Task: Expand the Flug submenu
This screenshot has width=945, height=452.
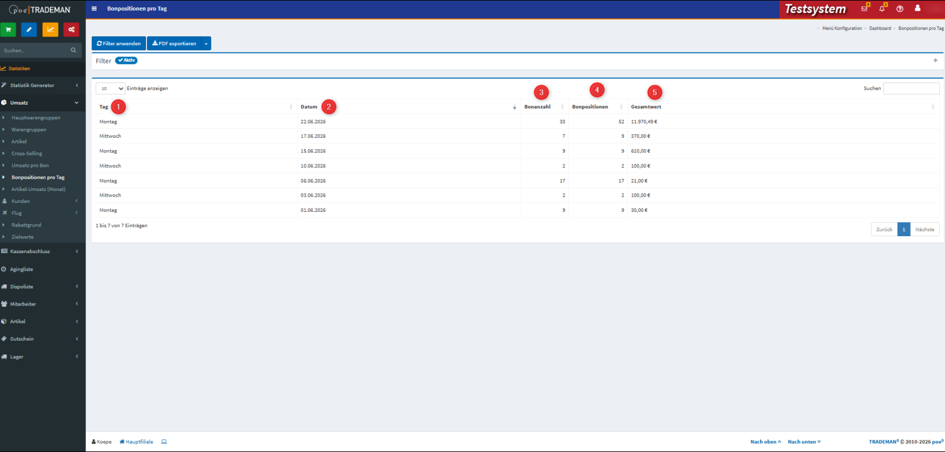Action: (43, 213)
